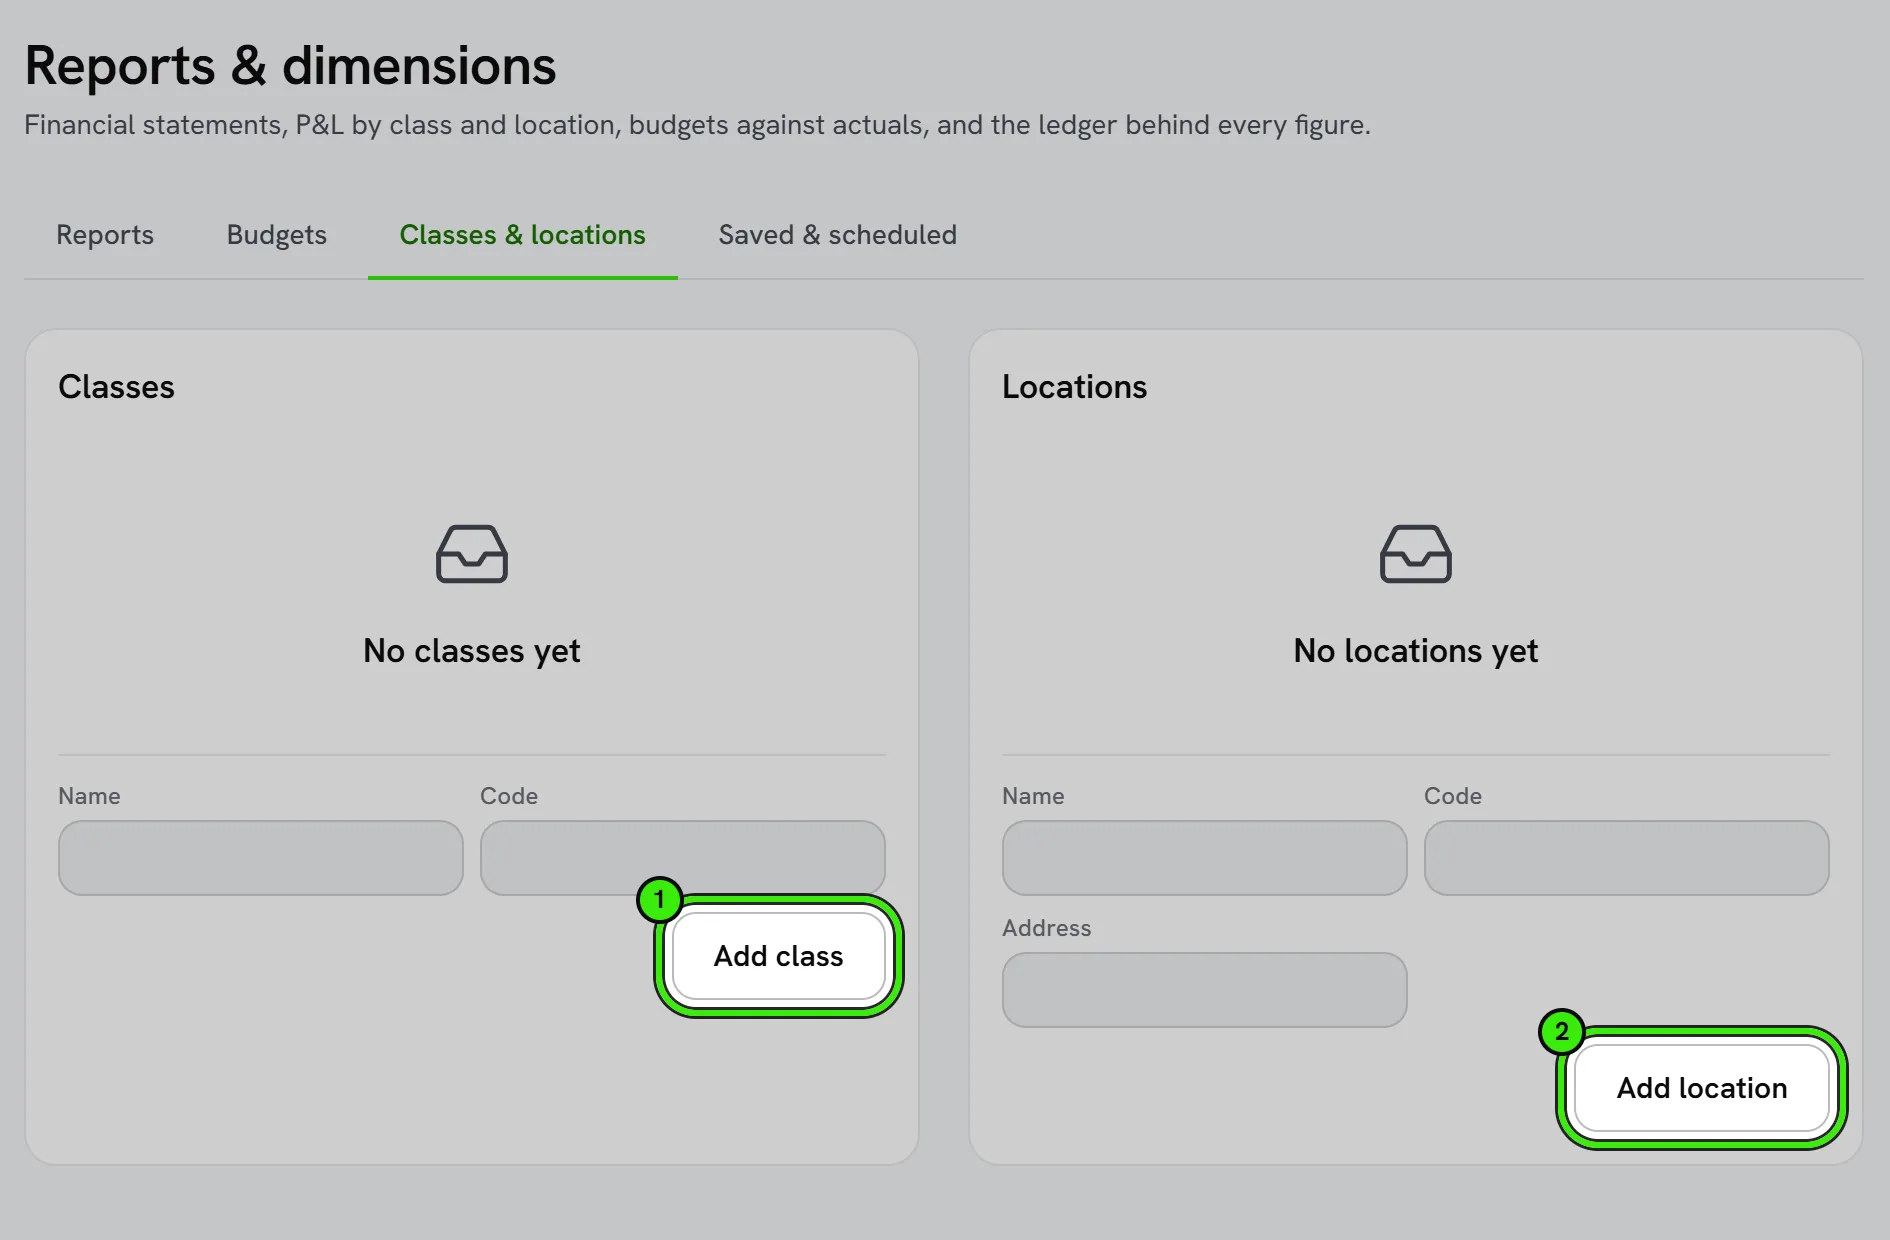The width and height of the screenshot is (1890, 1240).
Task: Open the Budgets tab
Action: tap(277, 235)
